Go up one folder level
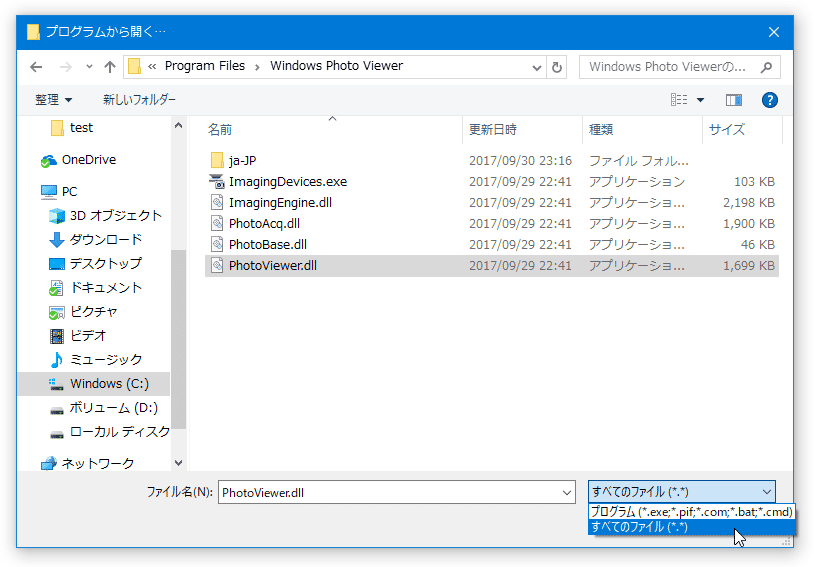The height and width of the screenshot is (567, 814). click(x=110, y=67)
